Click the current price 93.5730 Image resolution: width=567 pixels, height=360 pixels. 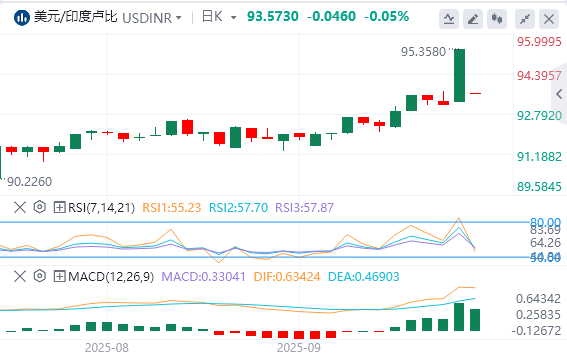[x=273, y=17]
